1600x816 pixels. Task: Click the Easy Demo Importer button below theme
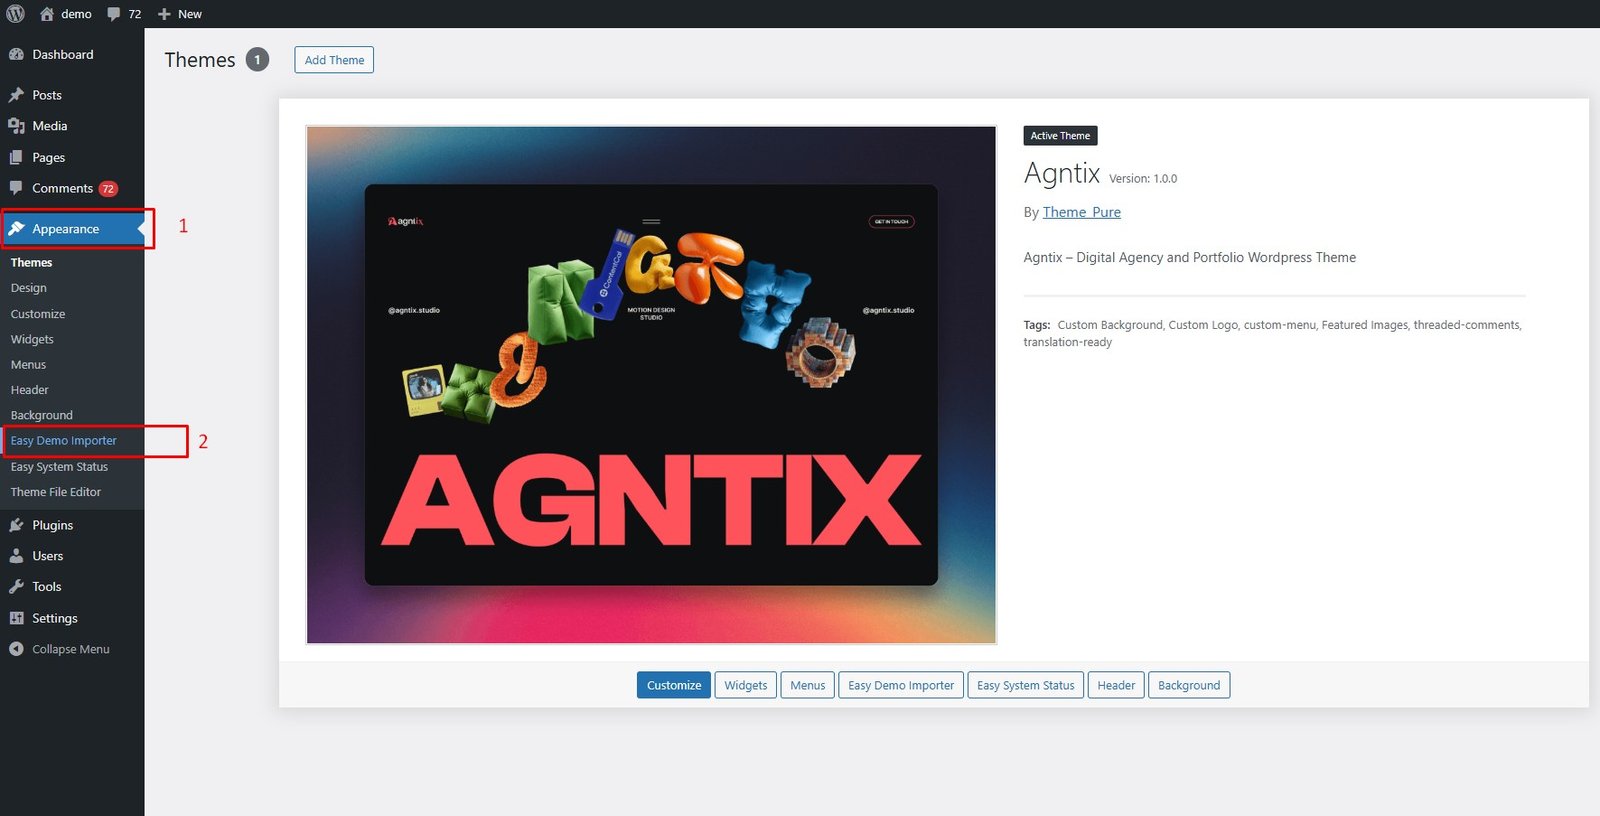click(901, 685)
